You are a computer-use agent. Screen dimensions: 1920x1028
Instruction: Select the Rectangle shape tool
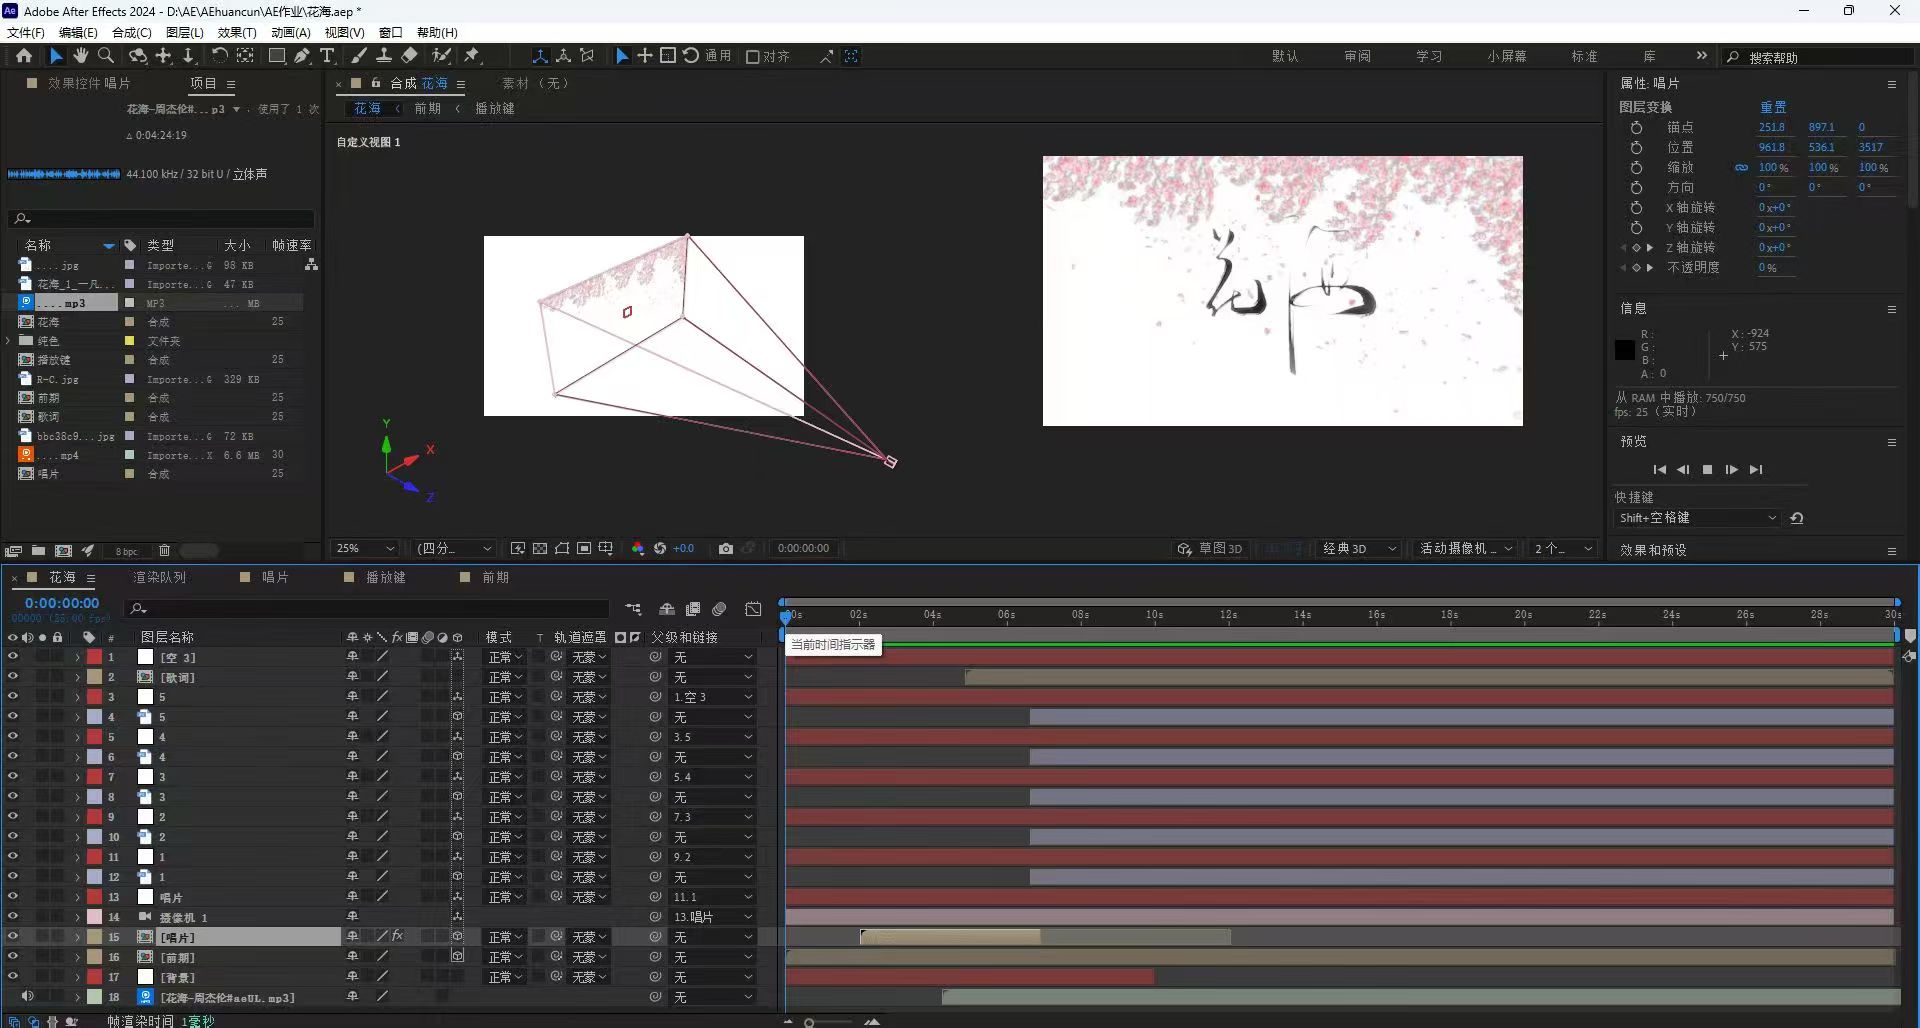[x=277, y=56]
